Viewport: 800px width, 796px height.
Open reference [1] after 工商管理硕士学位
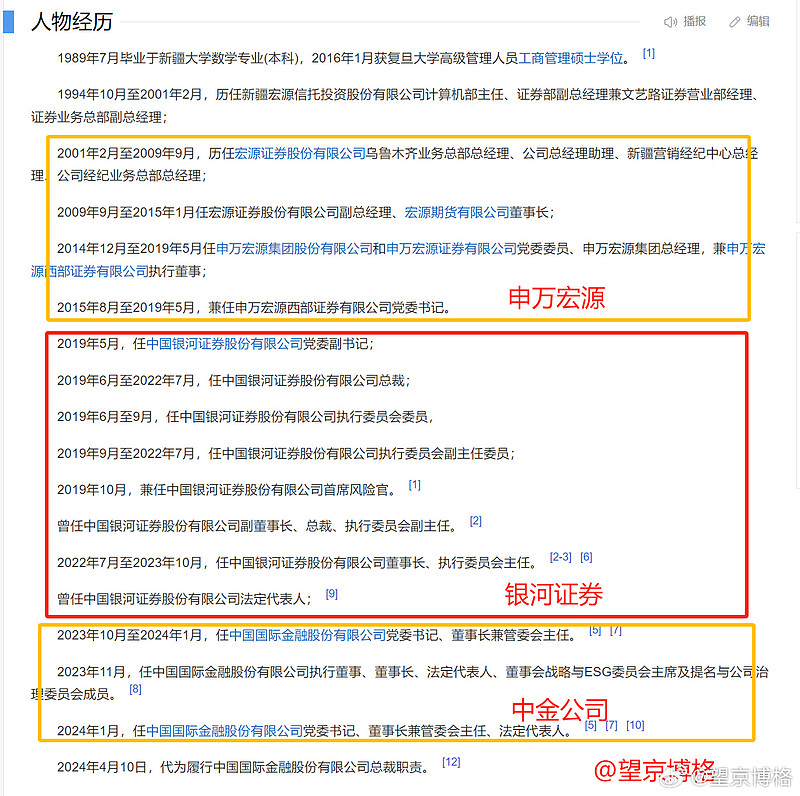click(x=648, y=53)
